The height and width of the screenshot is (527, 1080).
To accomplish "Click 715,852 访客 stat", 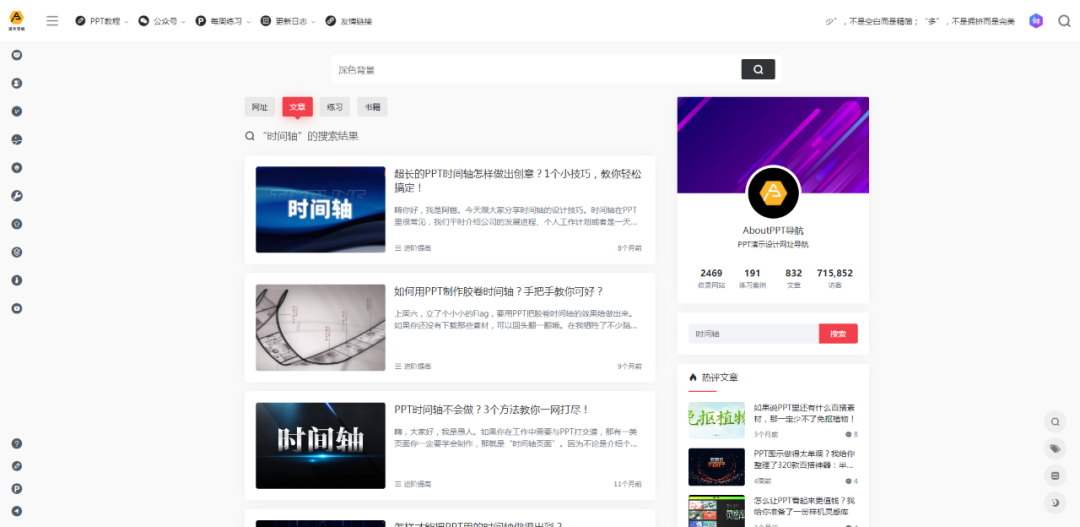I will click(835, 278).
